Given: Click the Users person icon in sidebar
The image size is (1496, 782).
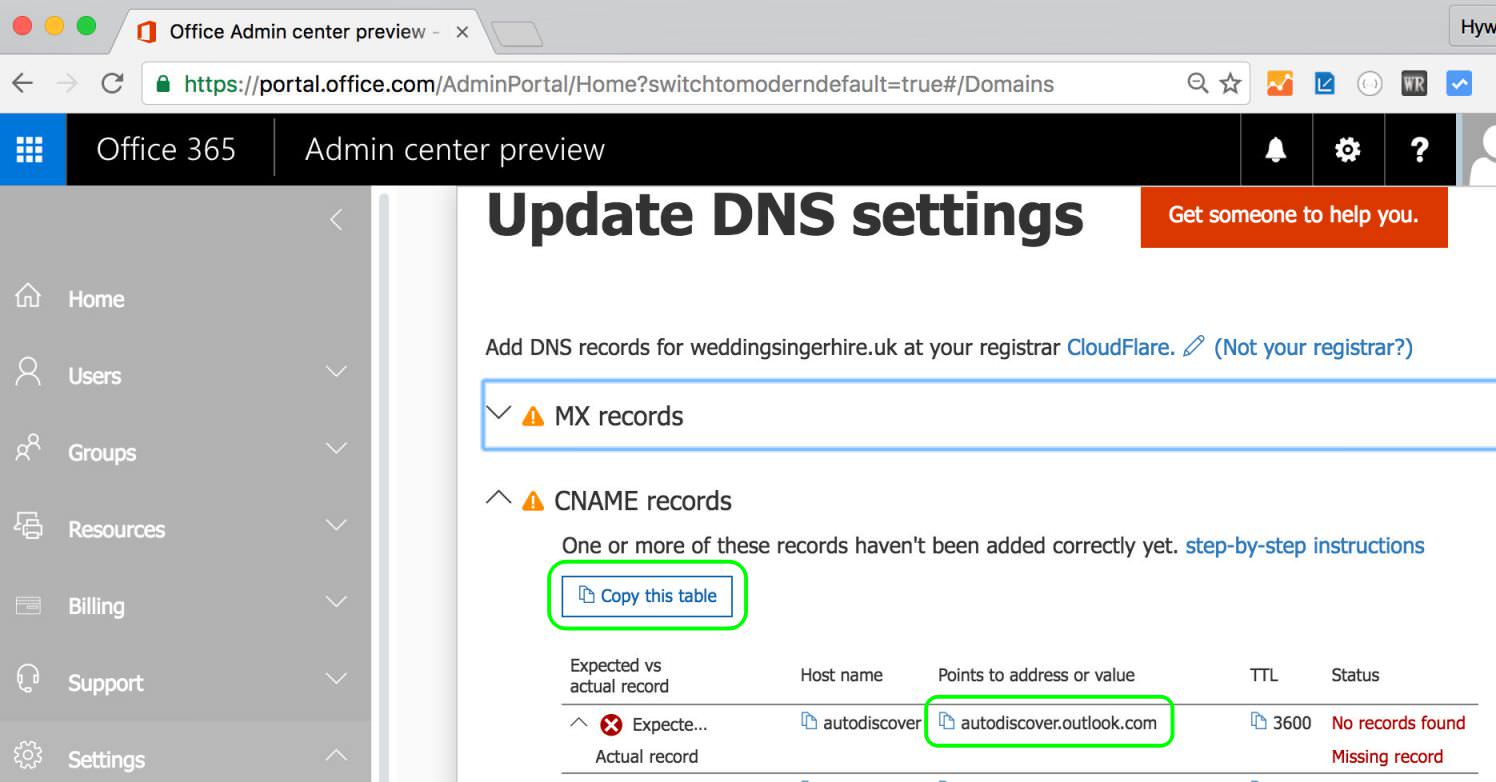Looking at the screenshot, I should (x=29, y=373).
